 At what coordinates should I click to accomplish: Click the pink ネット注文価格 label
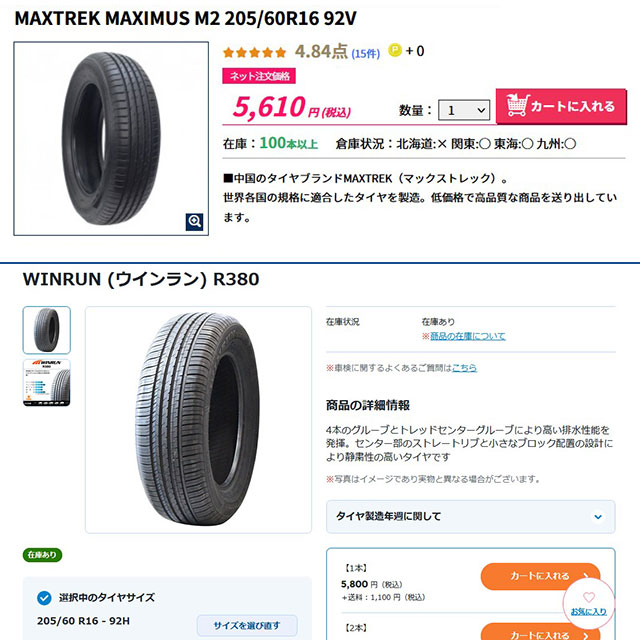259,76
